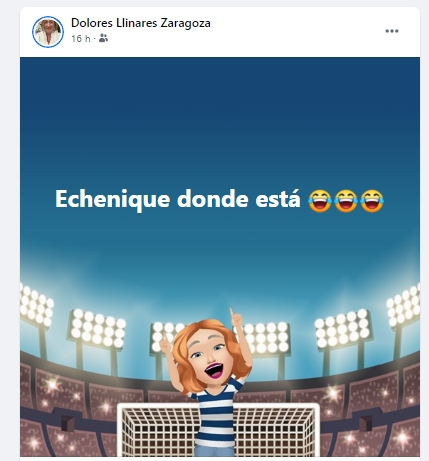The image size is (429, 461).
Task: Click the last laughing-crying emoji
Action: [372, 201]
